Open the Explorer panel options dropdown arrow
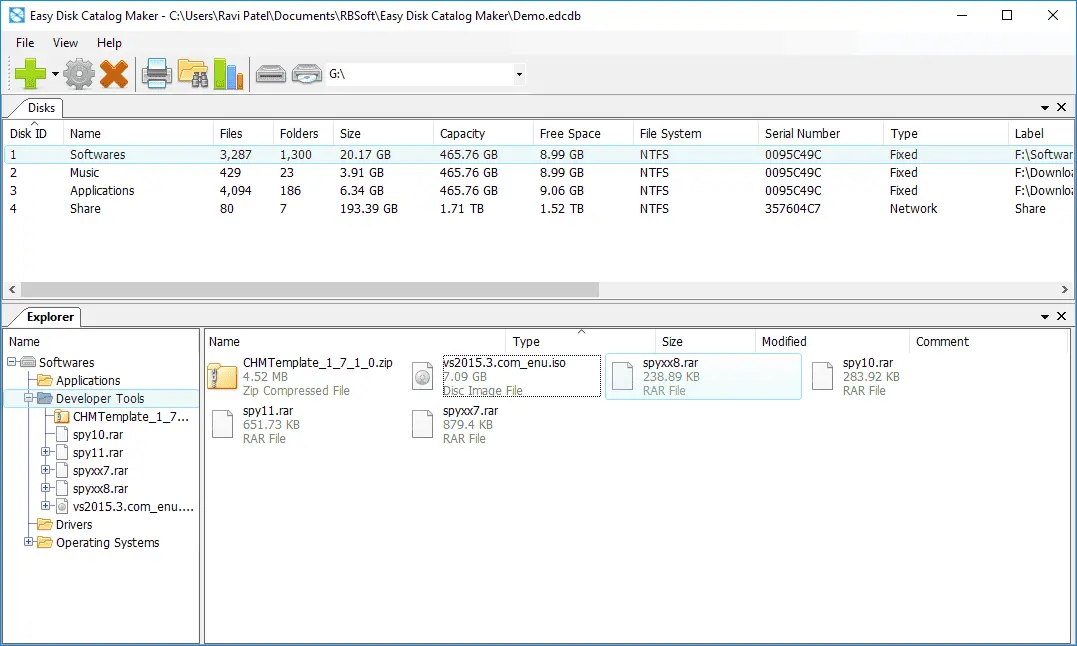Screen dimensions: 1077x646 pyautogui.click(x=1045, y=316)
